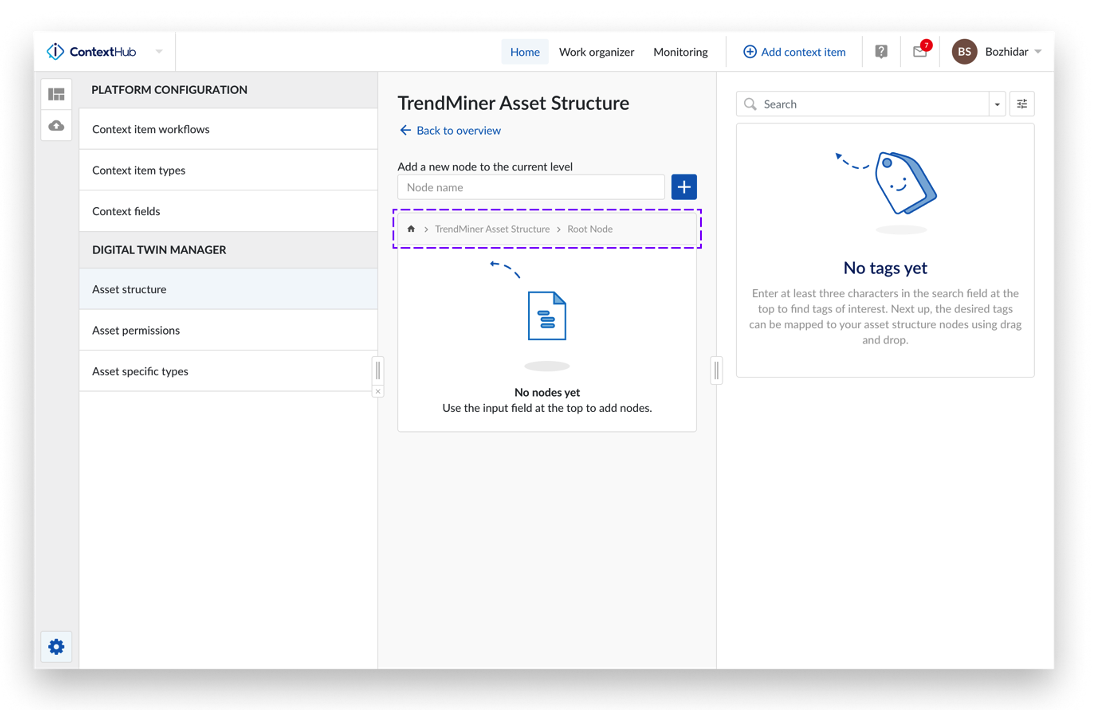Screen dimensions: 1095x710
Task: Expand the tag search dropdown arrow
Action: click(997, 104)
